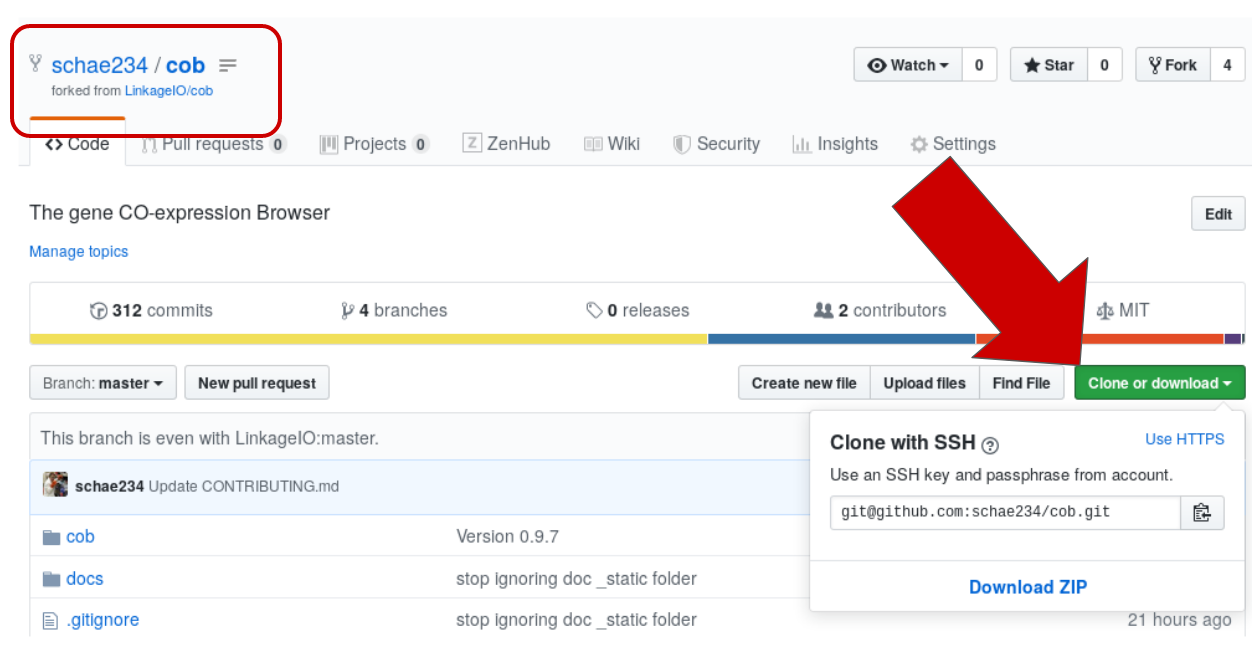The height and width of the screenshot is (647, 1254).
Task: Open the .gitignore file
Action: (103, 620)
